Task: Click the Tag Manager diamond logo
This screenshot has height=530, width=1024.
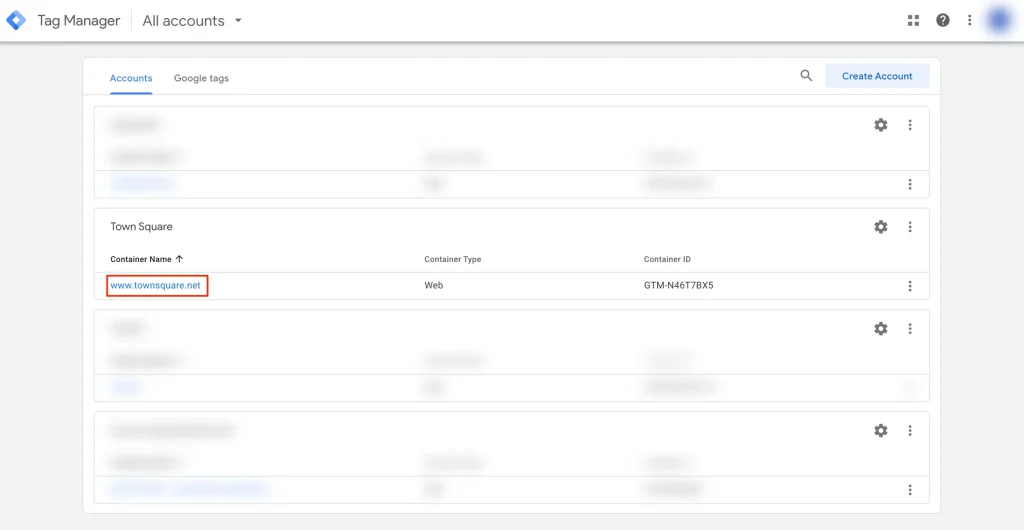Action: [16, 20]
